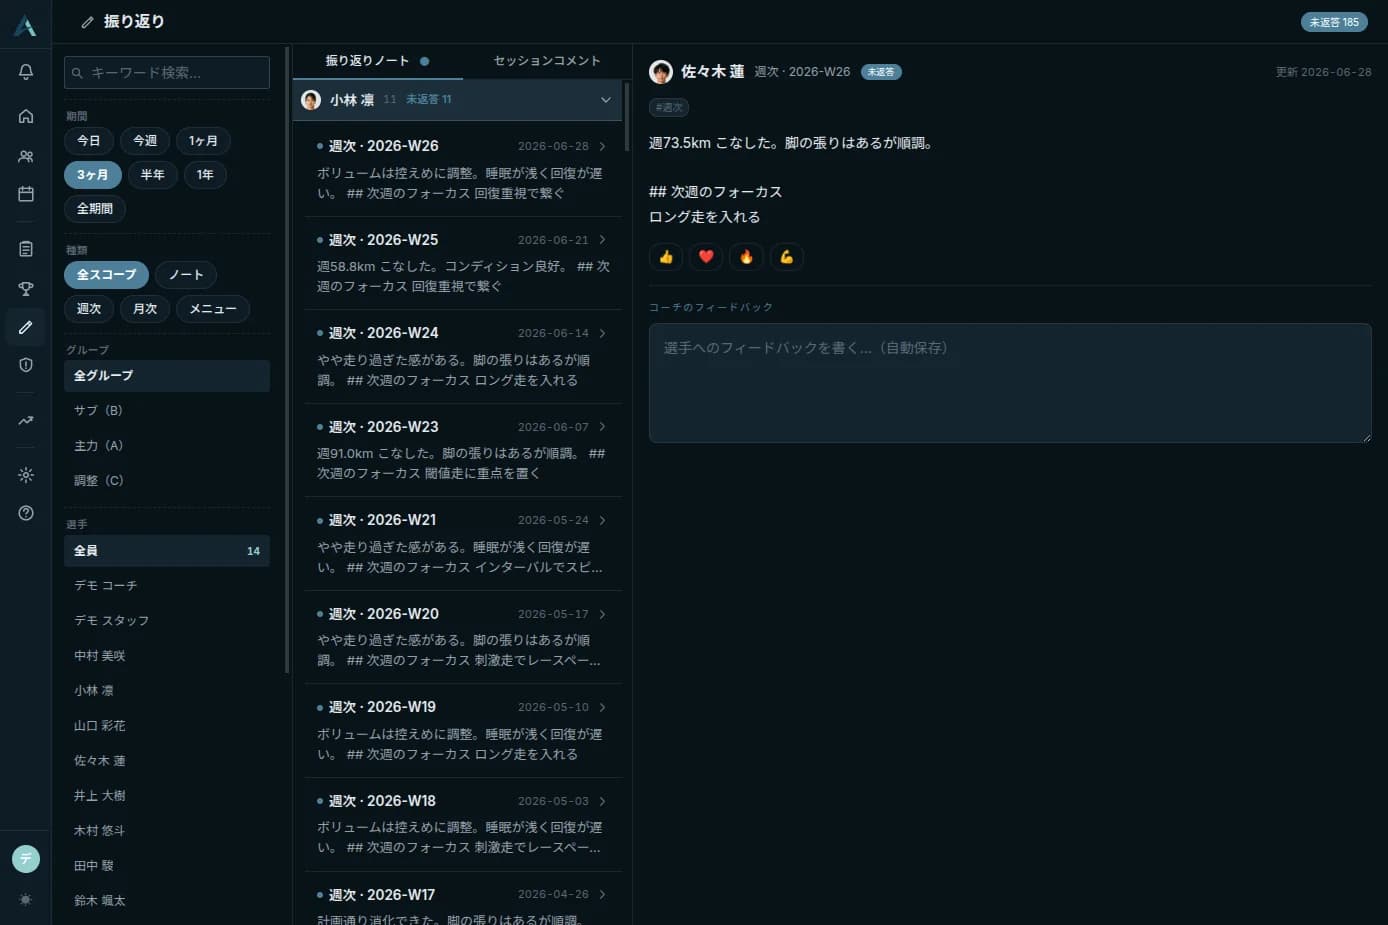Click the notes list scrollbar
This screenshot has width=1388, height=925.
coord(626,116)
